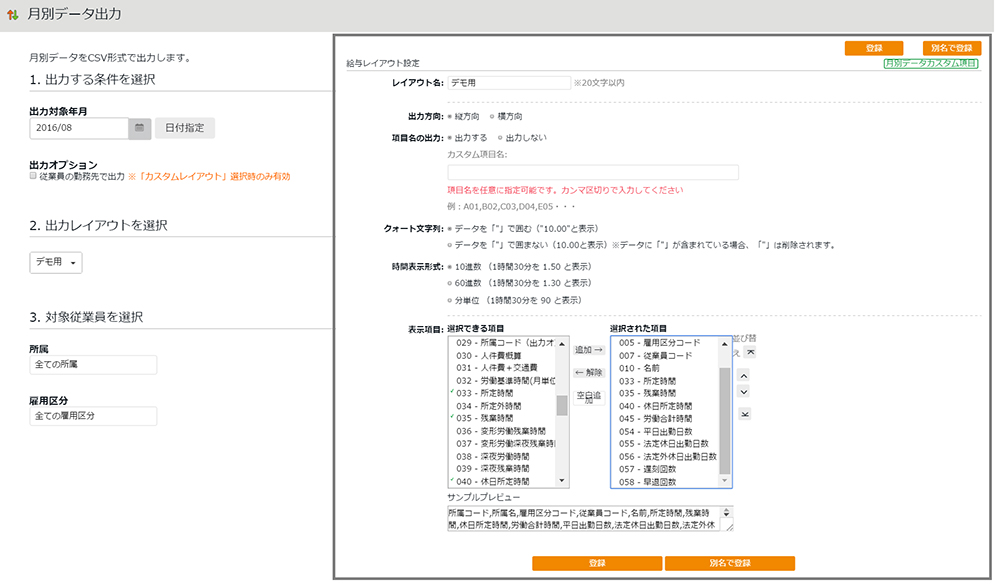Click the 追加 → add arrow button
Screen dimensions: 1000x586
[589, 350]
